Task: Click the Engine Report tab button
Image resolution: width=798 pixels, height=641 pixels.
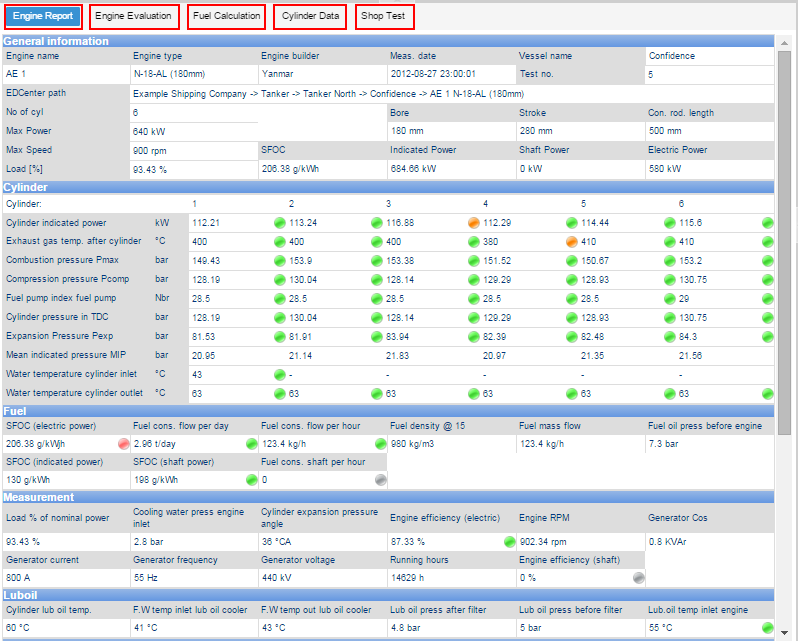Action: coord(43,17)
